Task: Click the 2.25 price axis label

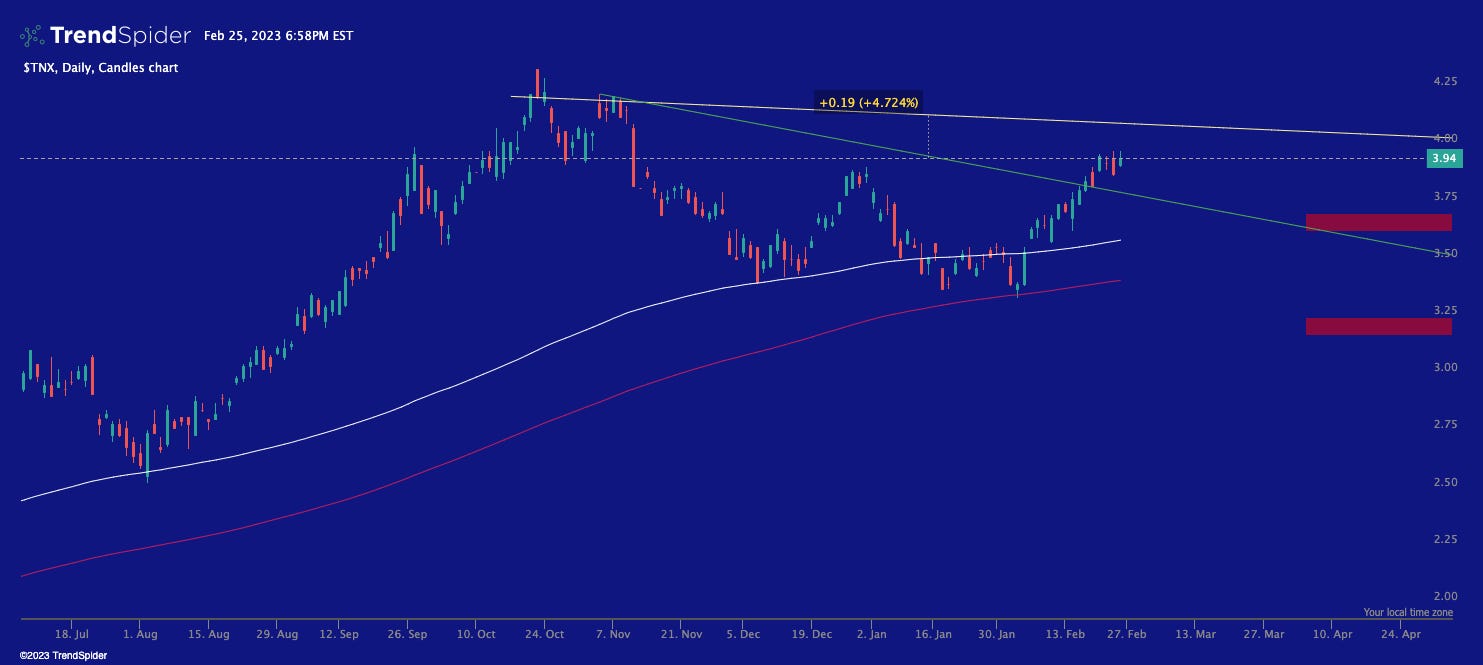Action: coord(1443,539)
